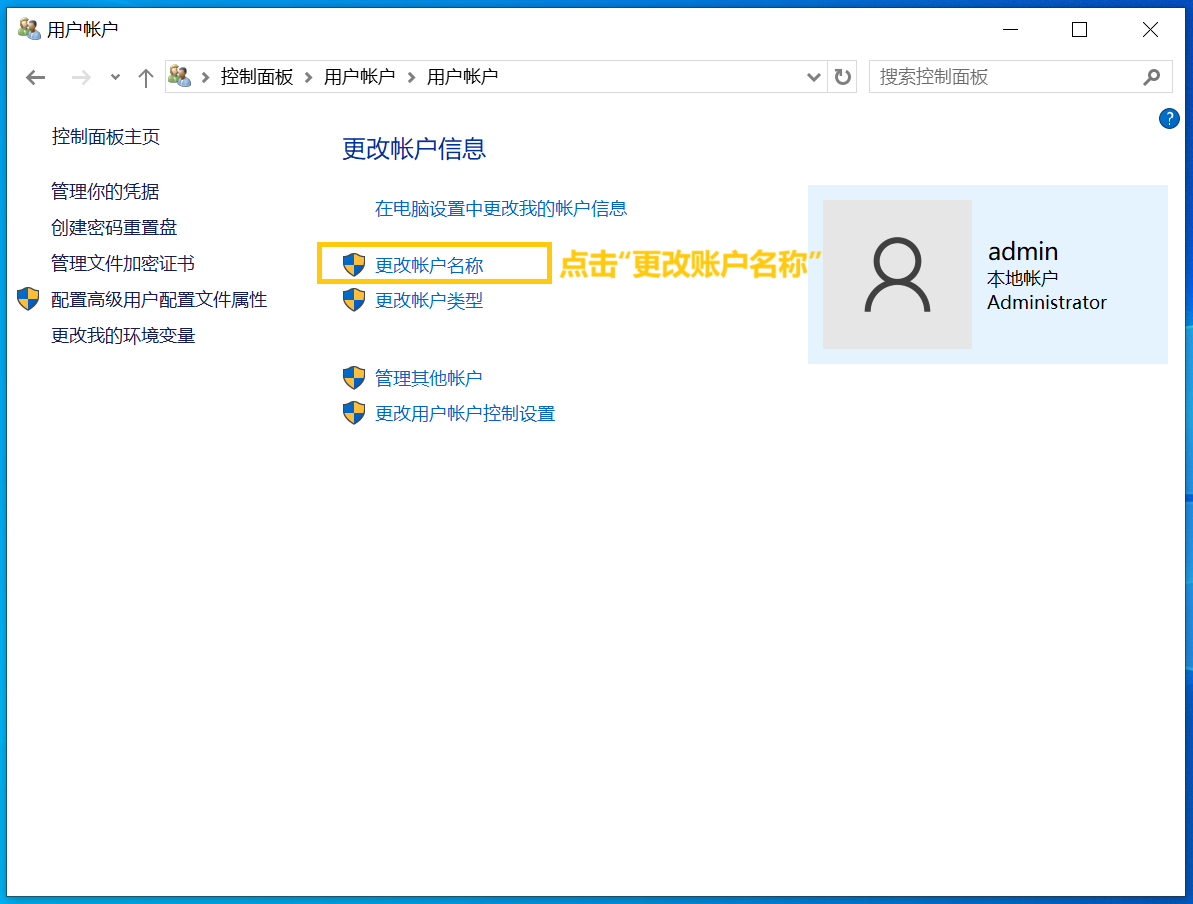The width and height of the screenshot is (1193, 904).
Task: Click the shield icon beside 配置高级用户配置文件属性
Action: (x=27, y=299)
